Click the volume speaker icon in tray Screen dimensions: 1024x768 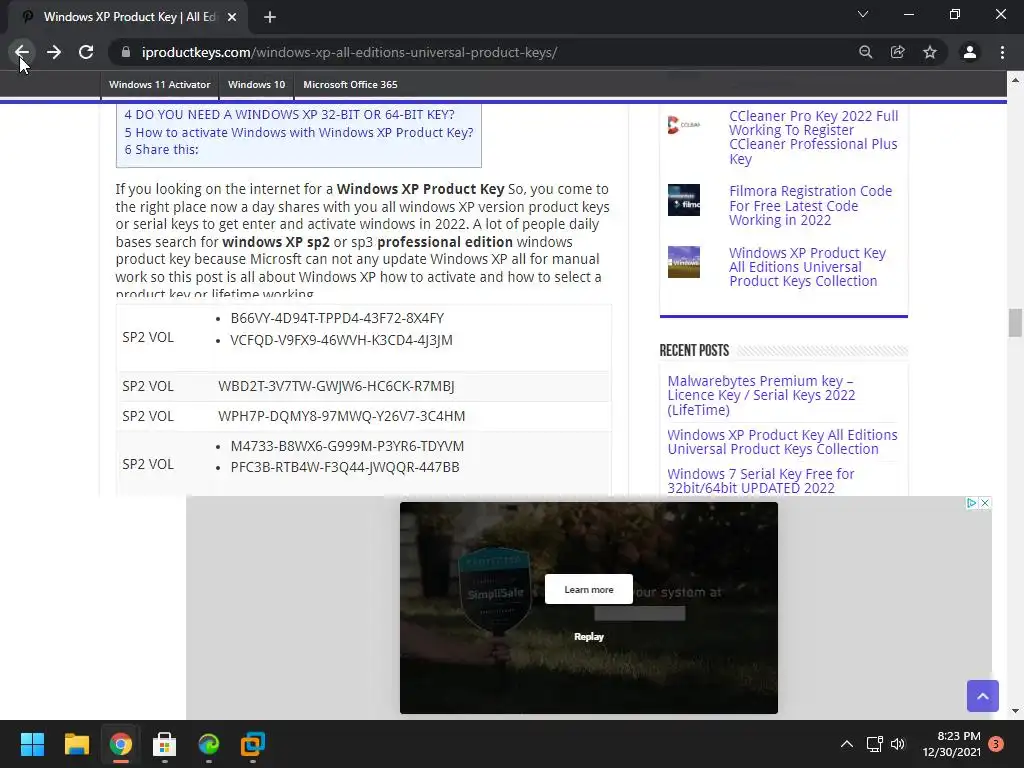(x=899, y=744)
